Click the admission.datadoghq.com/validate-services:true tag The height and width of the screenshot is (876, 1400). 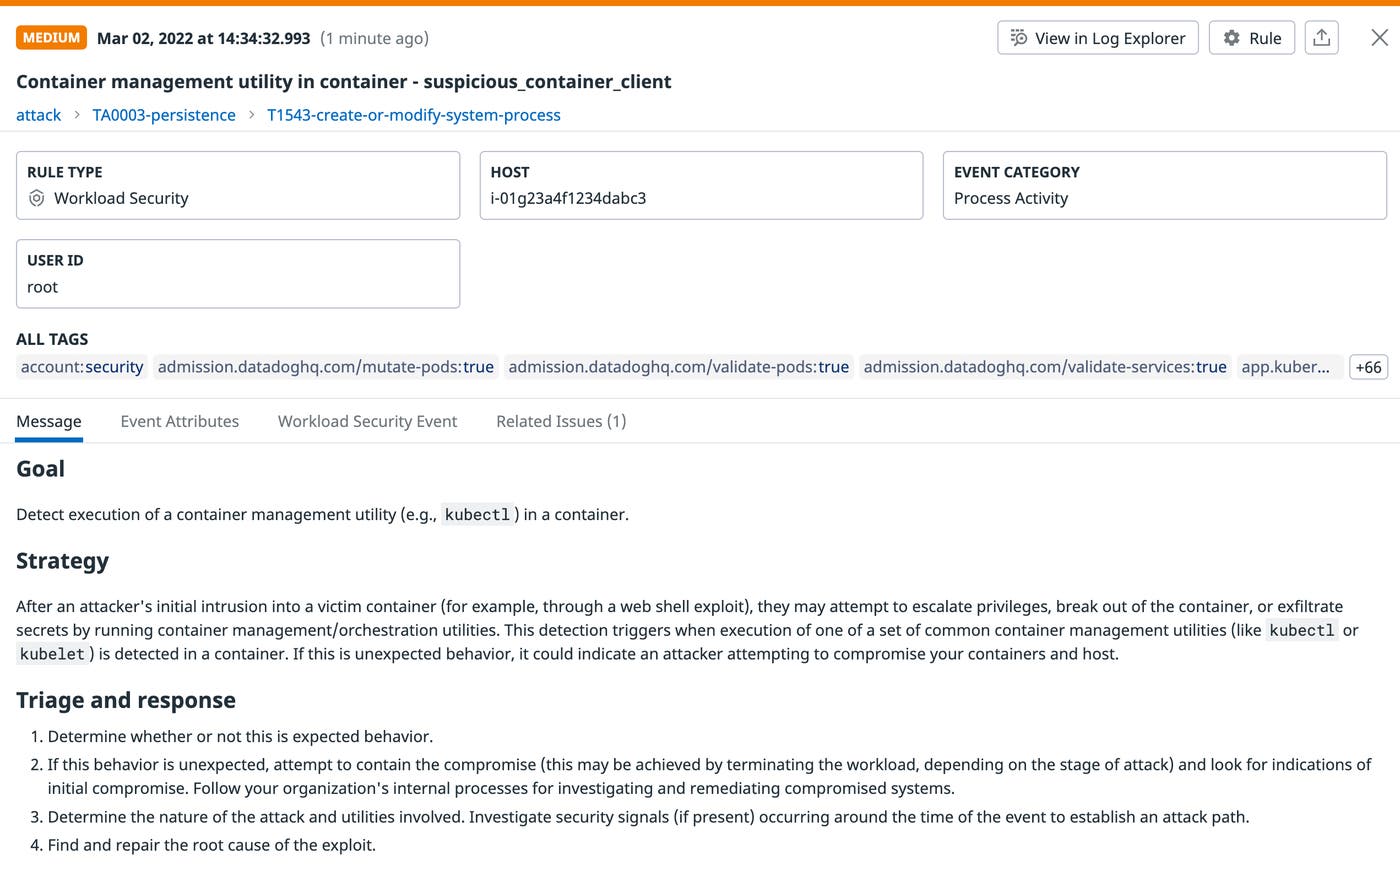click(x=1044, y=367)
